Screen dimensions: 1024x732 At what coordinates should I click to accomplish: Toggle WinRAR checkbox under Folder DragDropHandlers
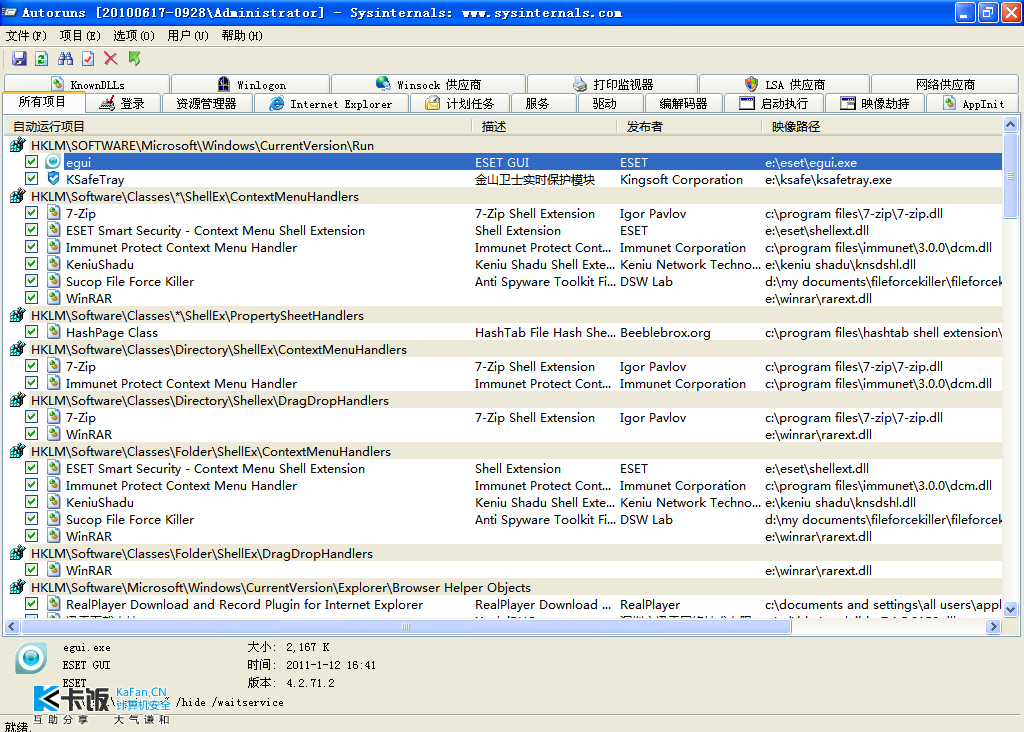[31, 569]
